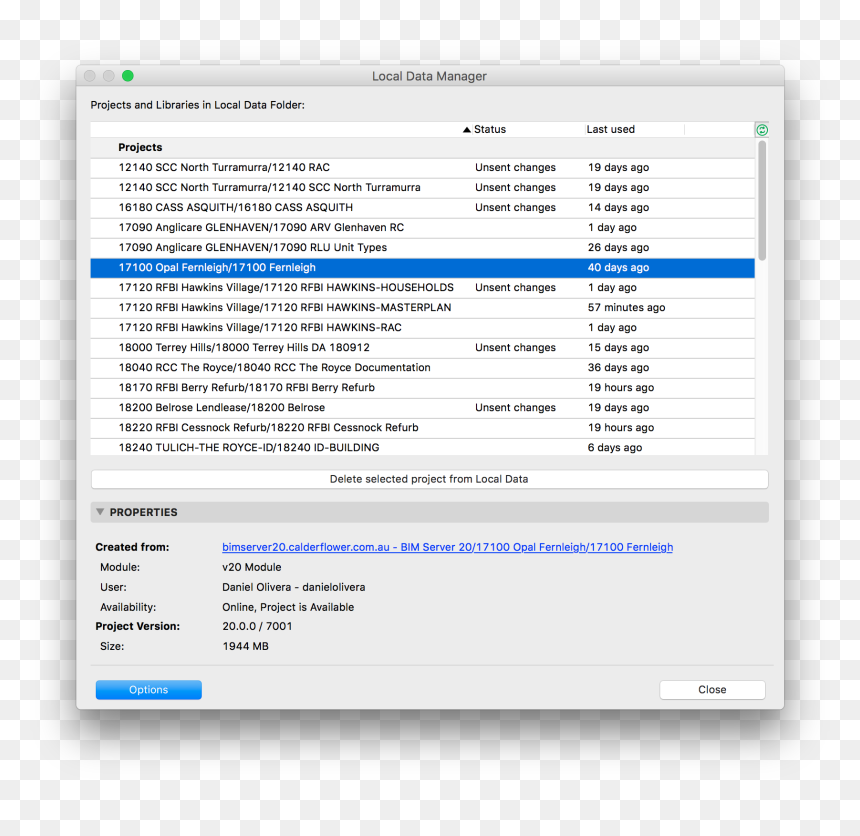Click 'Daniel Olivera - danielolivera' user value
The image size is (860, 836).
tap(293, 587)
